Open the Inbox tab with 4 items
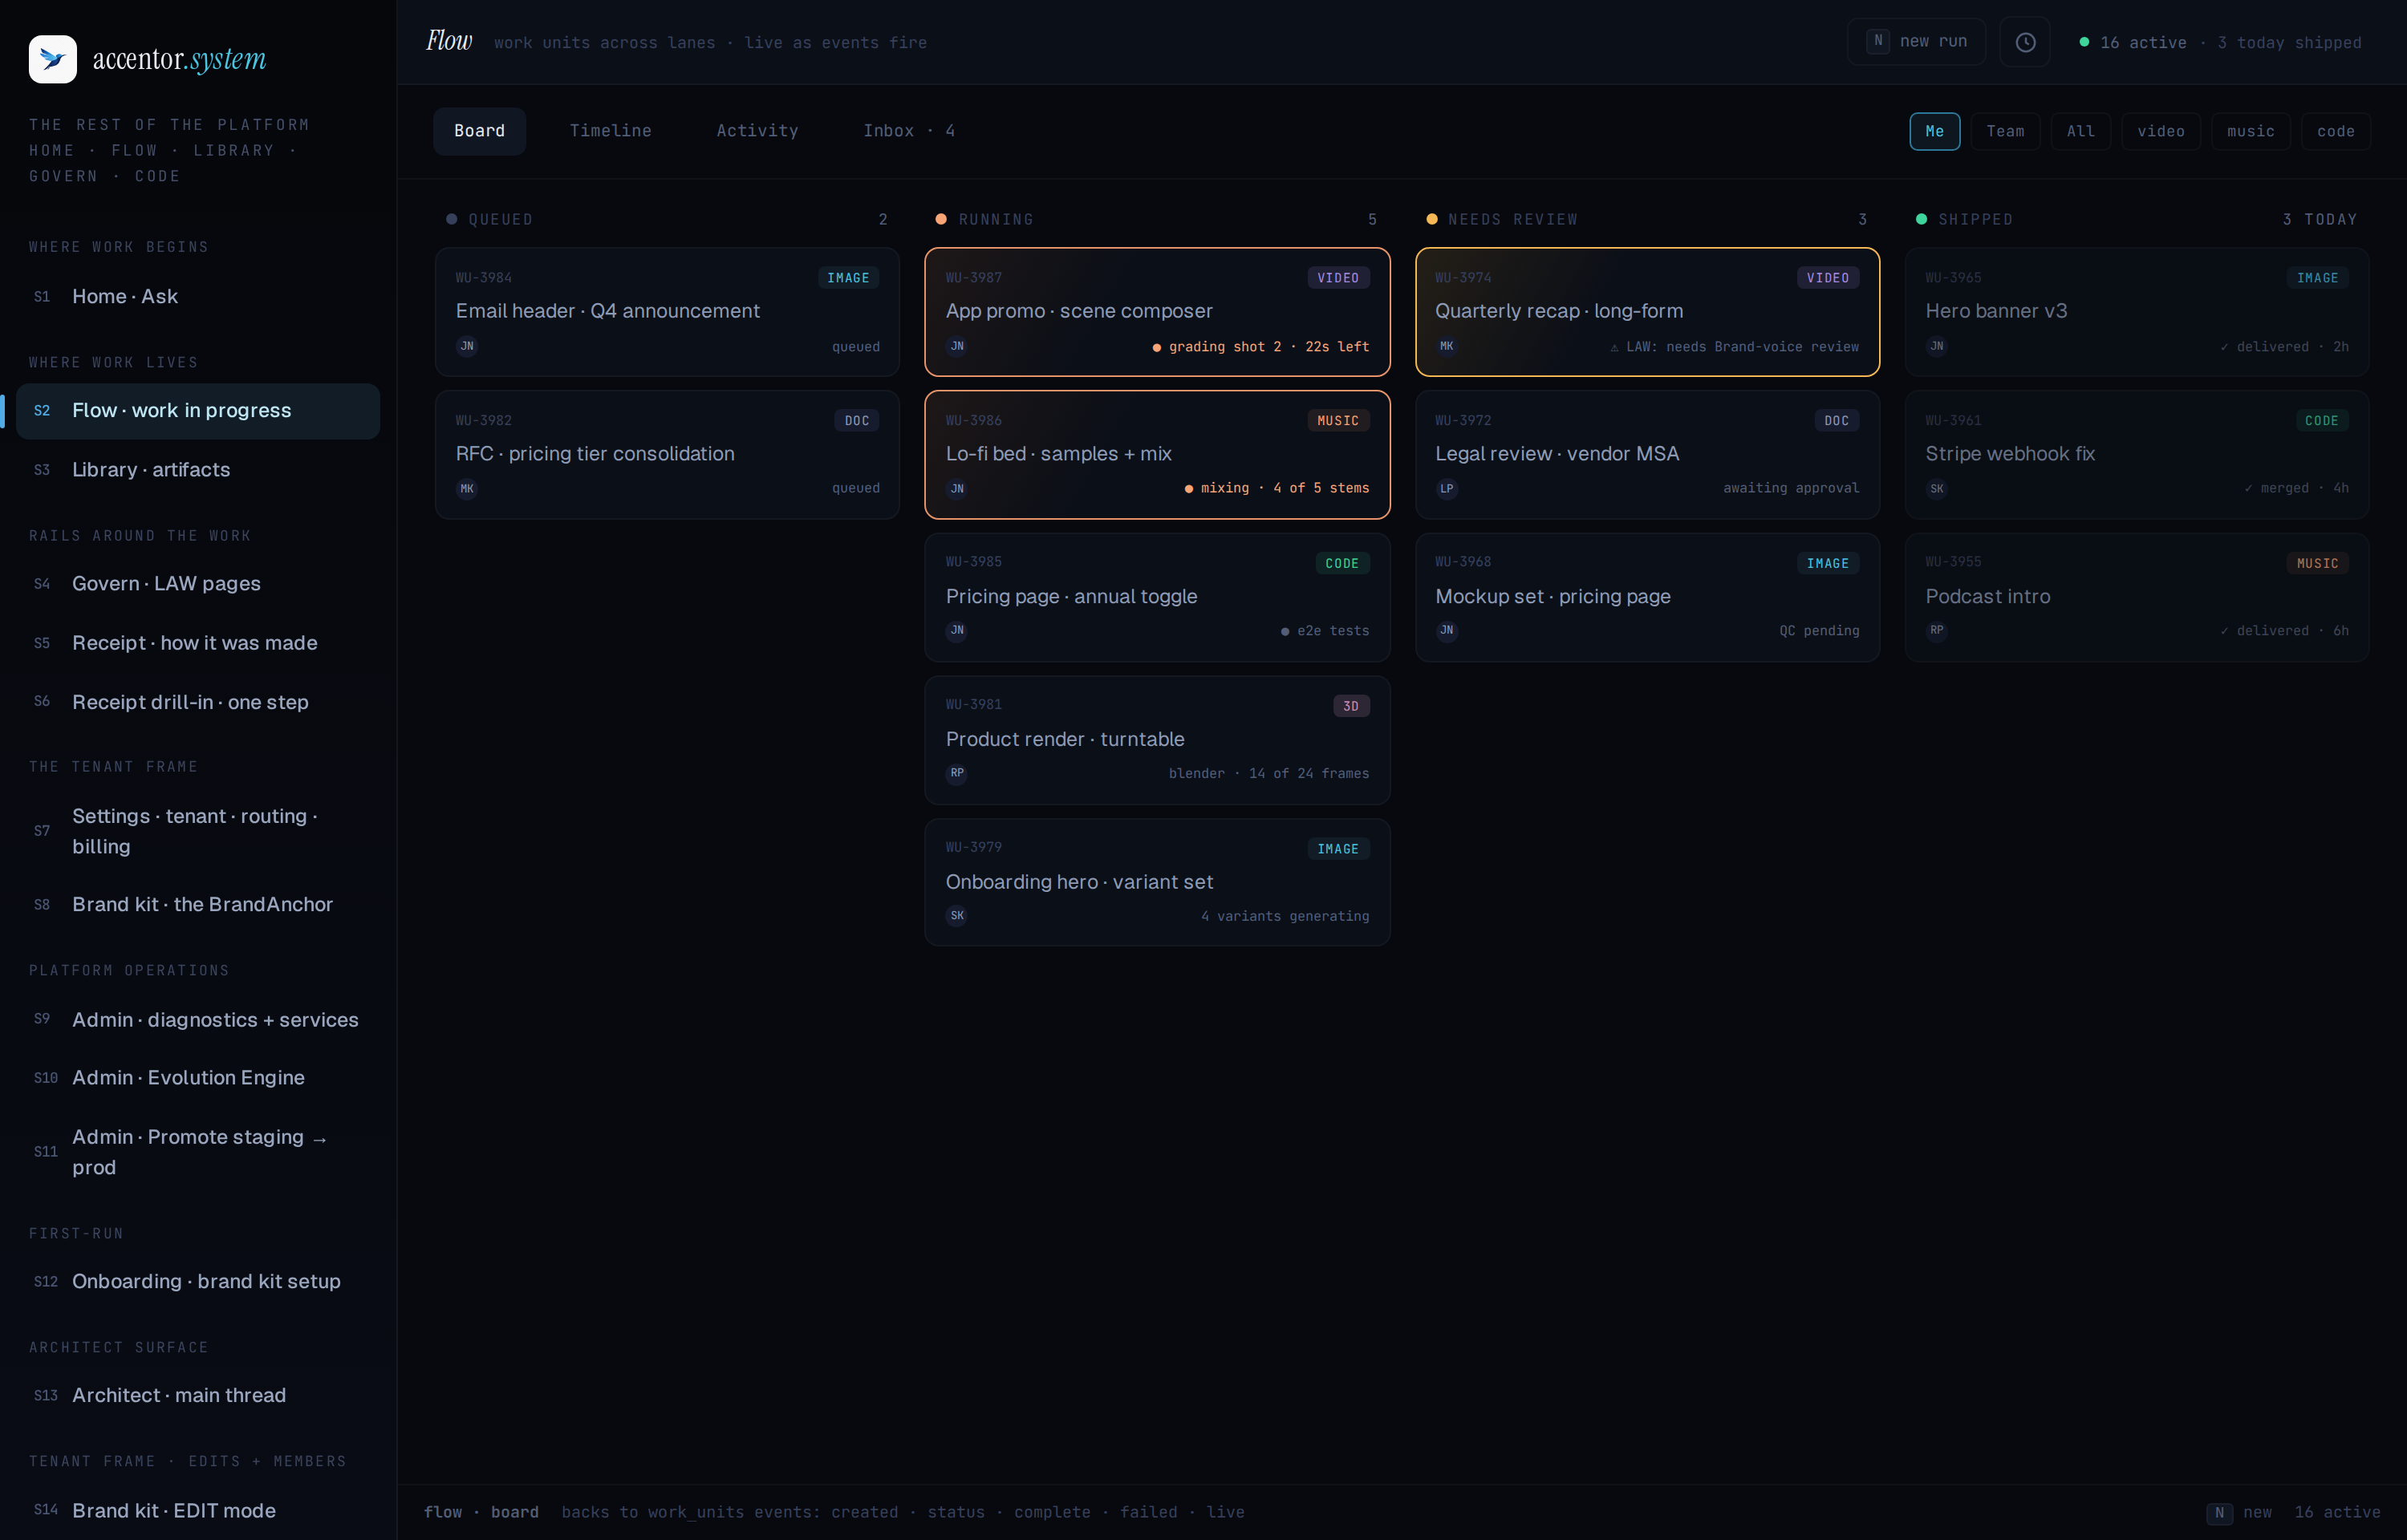This screenshot has height=1540, width=2407. tap(908, 131)
